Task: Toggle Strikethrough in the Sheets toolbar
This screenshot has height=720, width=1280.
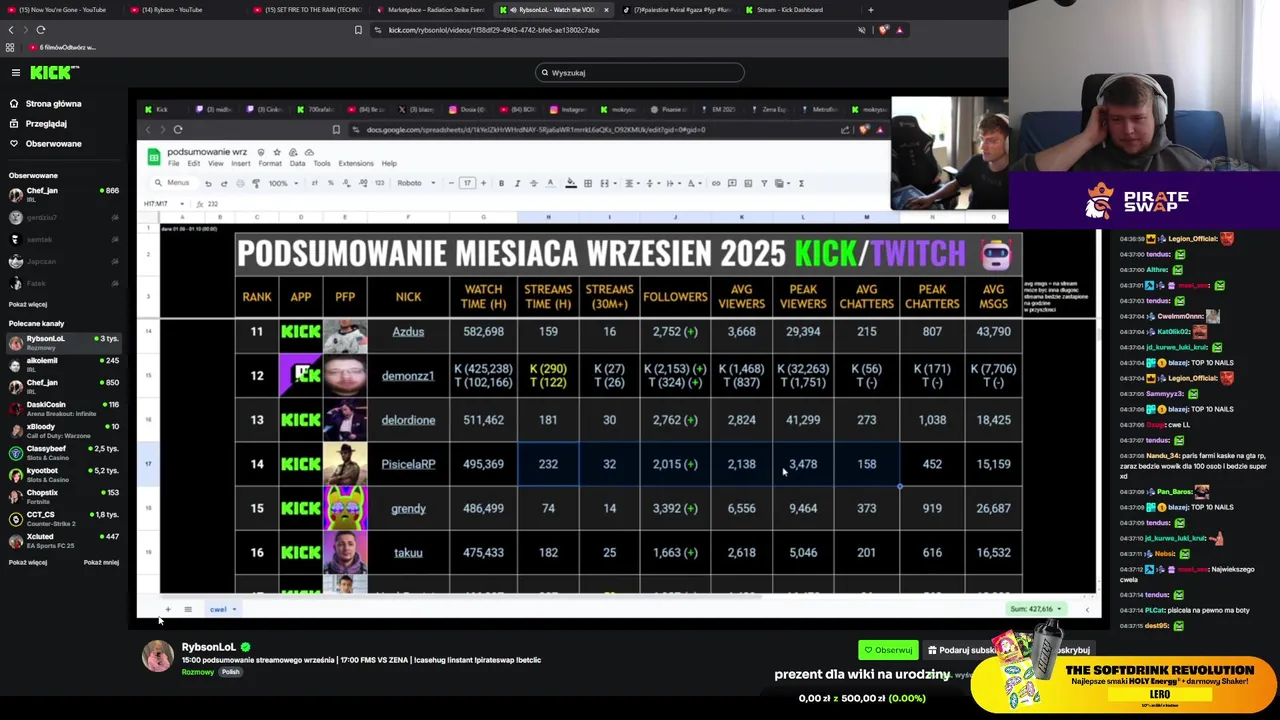Action: pyautogui.click(x=533, y=183)
